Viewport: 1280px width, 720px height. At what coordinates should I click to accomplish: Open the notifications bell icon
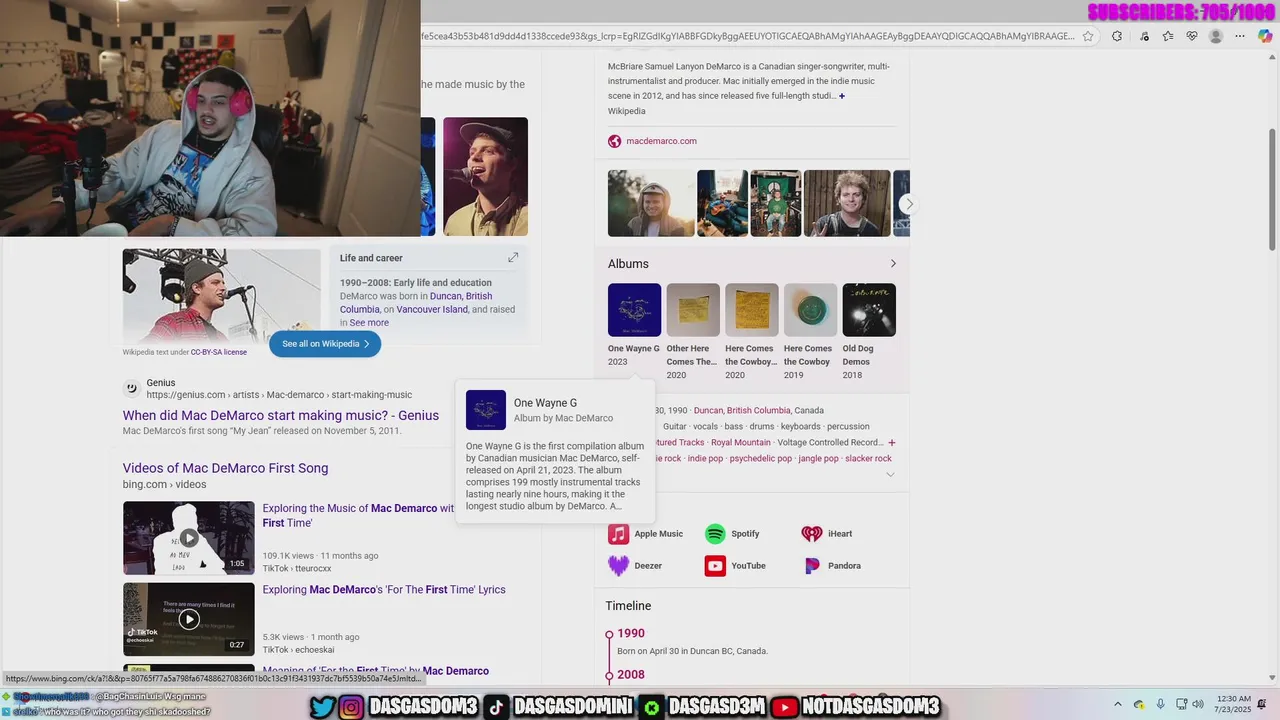[1262, 704]
